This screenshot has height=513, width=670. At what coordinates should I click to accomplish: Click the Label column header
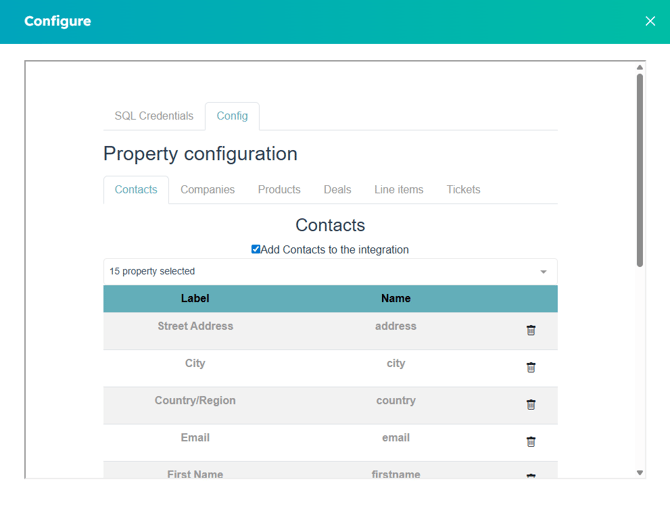point(195,298)
